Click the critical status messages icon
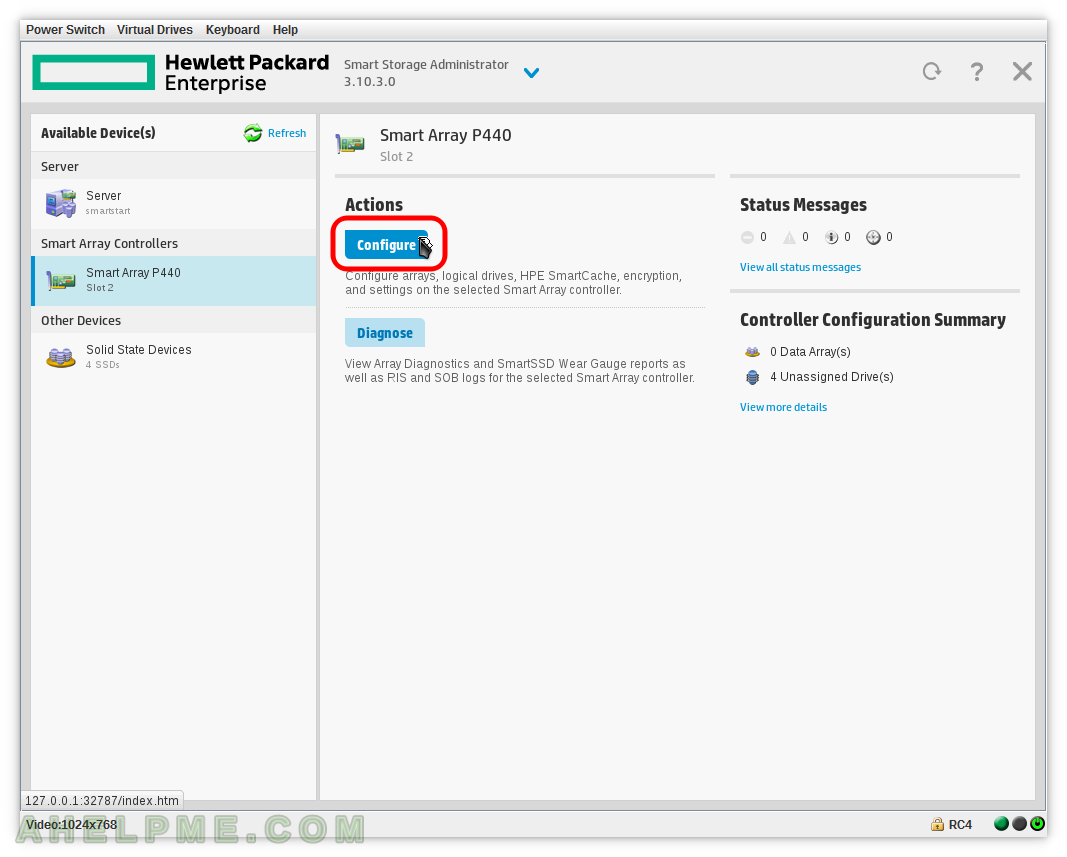Screen dimensions: 1067x857 [x=747, y=237]
